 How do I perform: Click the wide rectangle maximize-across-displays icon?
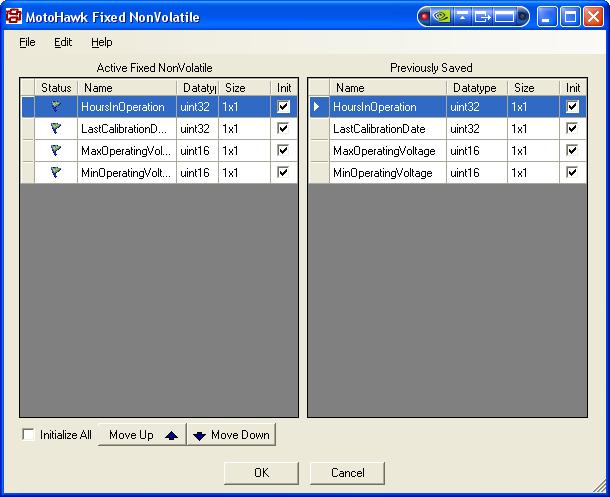[504, 17]
